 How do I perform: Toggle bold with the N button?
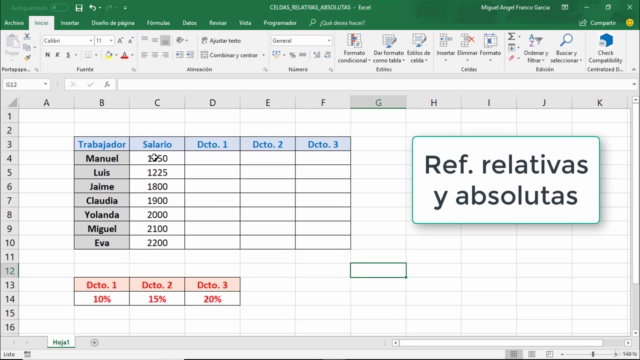47,55
